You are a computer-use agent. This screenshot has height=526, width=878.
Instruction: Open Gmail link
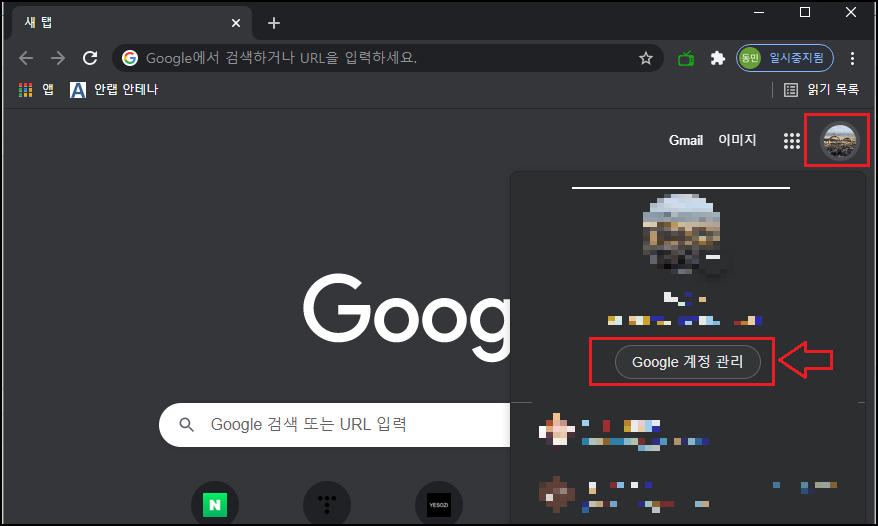coord(685,140)
